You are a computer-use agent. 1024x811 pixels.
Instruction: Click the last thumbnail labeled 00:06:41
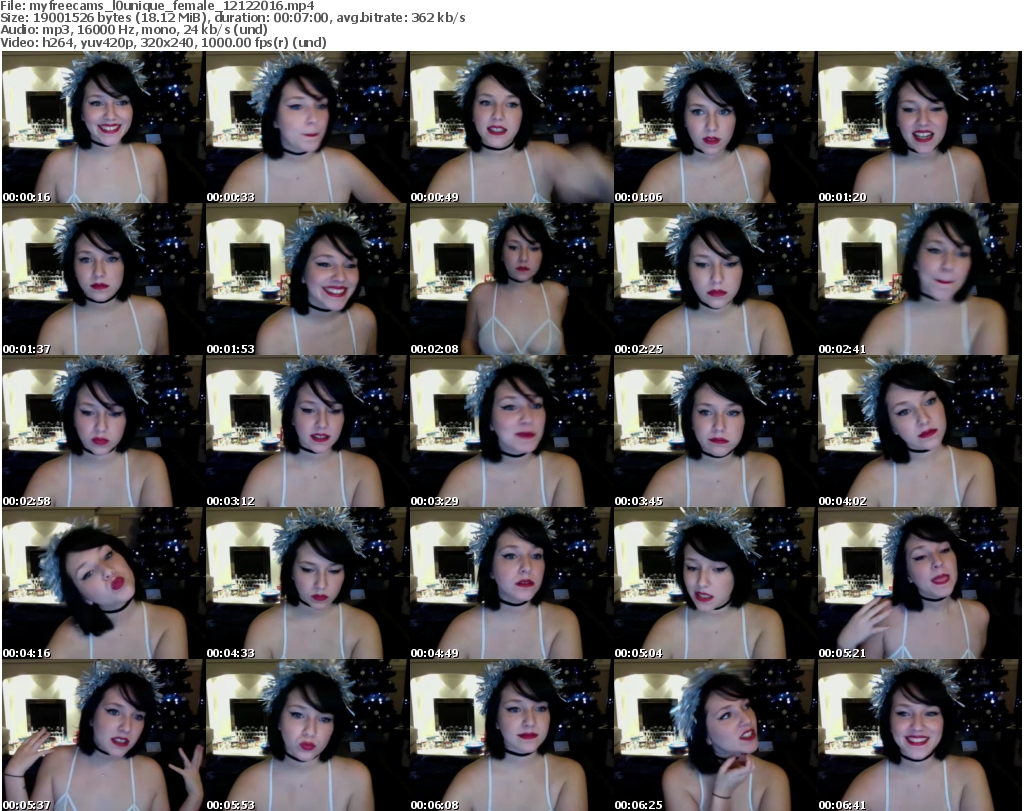pyautogui.click(x=919, y=735)
